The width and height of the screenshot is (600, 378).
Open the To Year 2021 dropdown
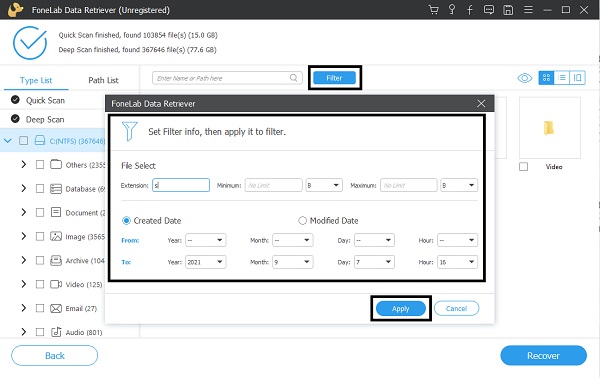(205, 262)
